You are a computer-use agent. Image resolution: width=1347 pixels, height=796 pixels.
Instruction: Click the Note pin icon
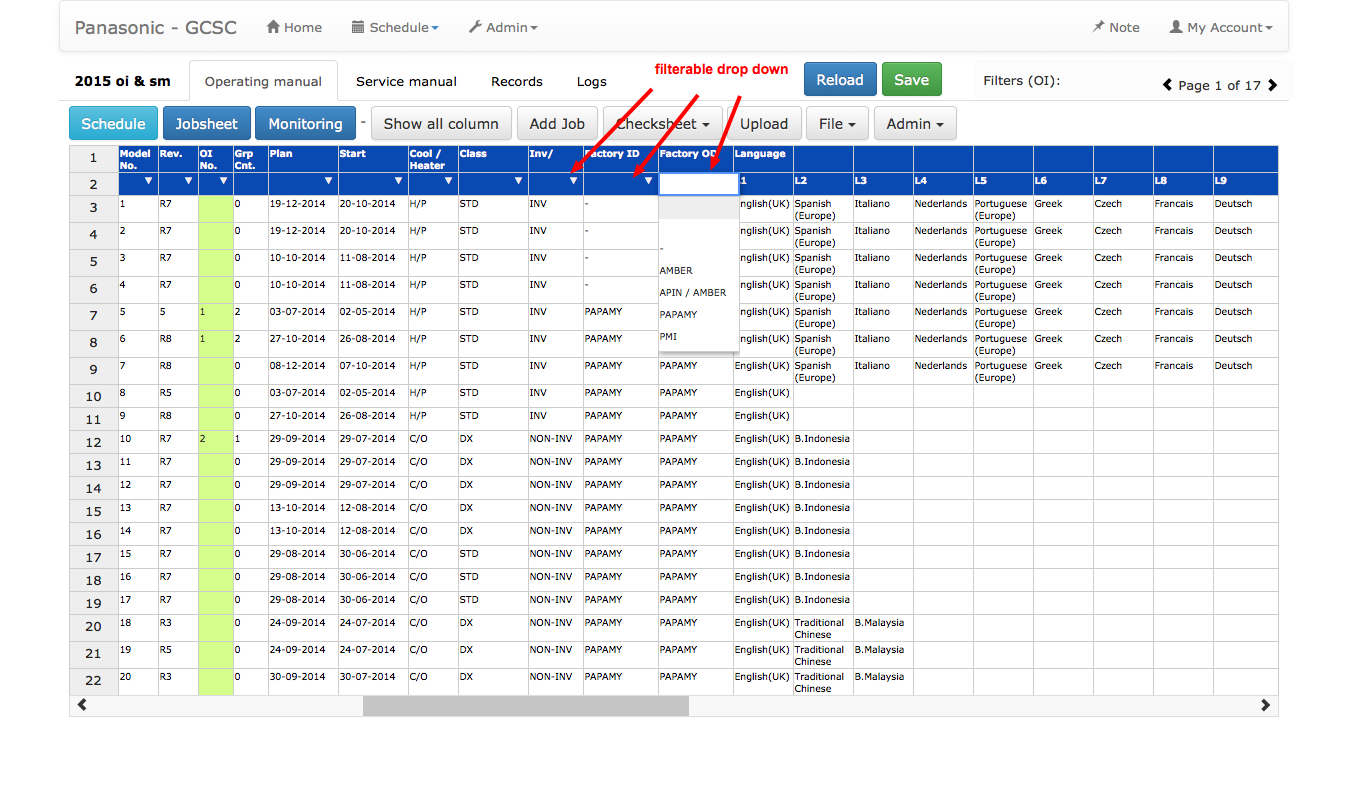coord(1099,28)
